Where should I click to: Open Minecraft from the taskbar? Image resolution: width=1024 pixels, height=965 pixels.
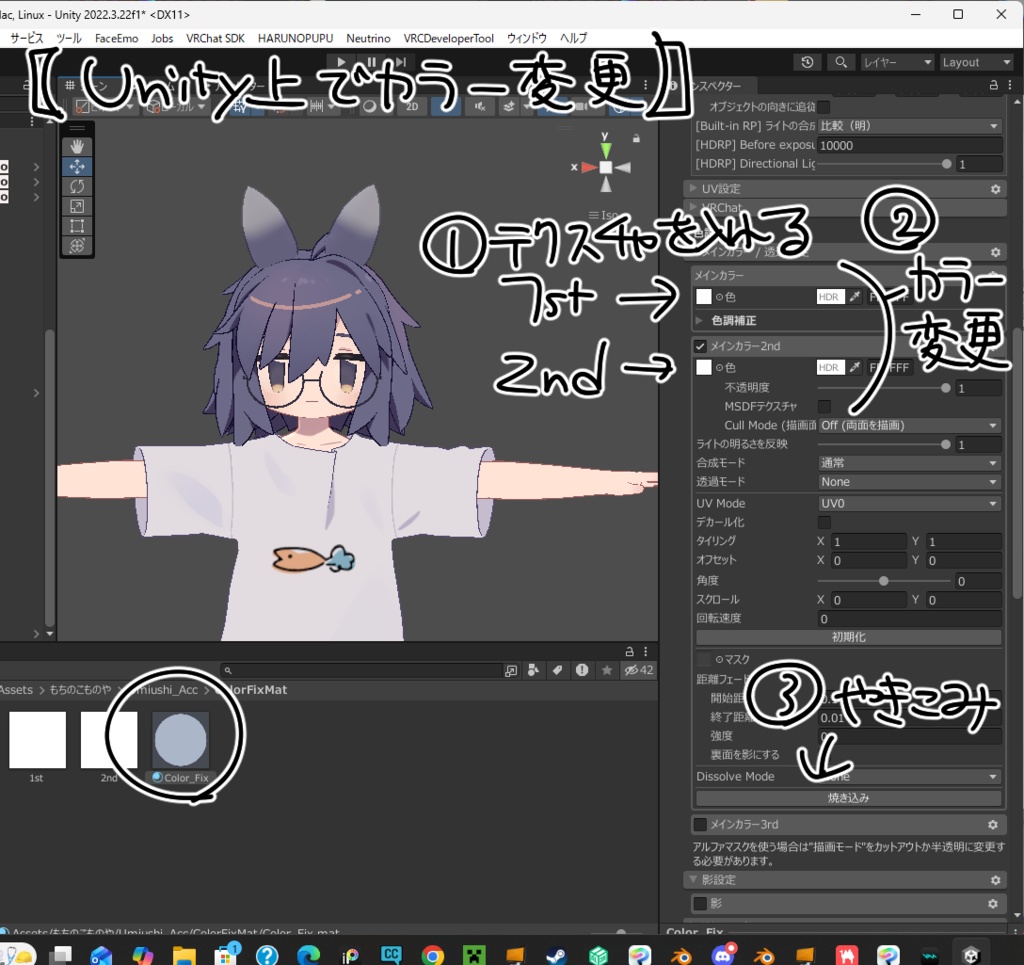[474, 956]
